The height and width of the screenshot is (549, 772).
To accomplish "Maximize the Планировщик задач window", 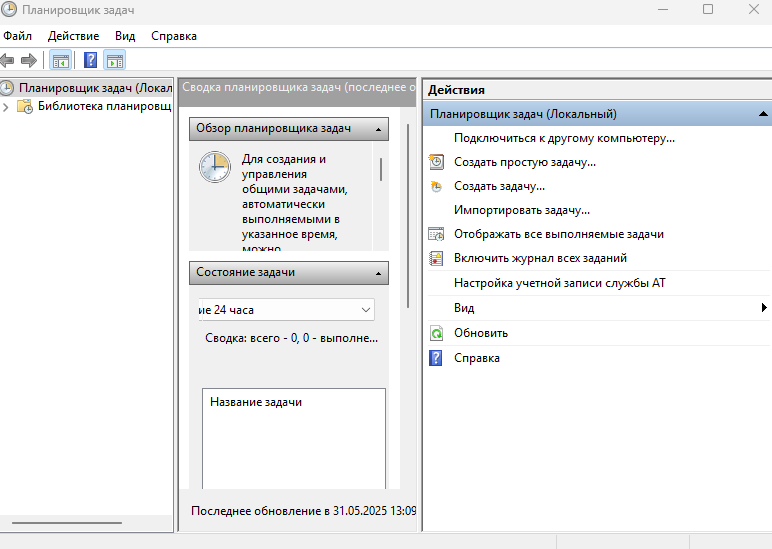I will 708,9.
